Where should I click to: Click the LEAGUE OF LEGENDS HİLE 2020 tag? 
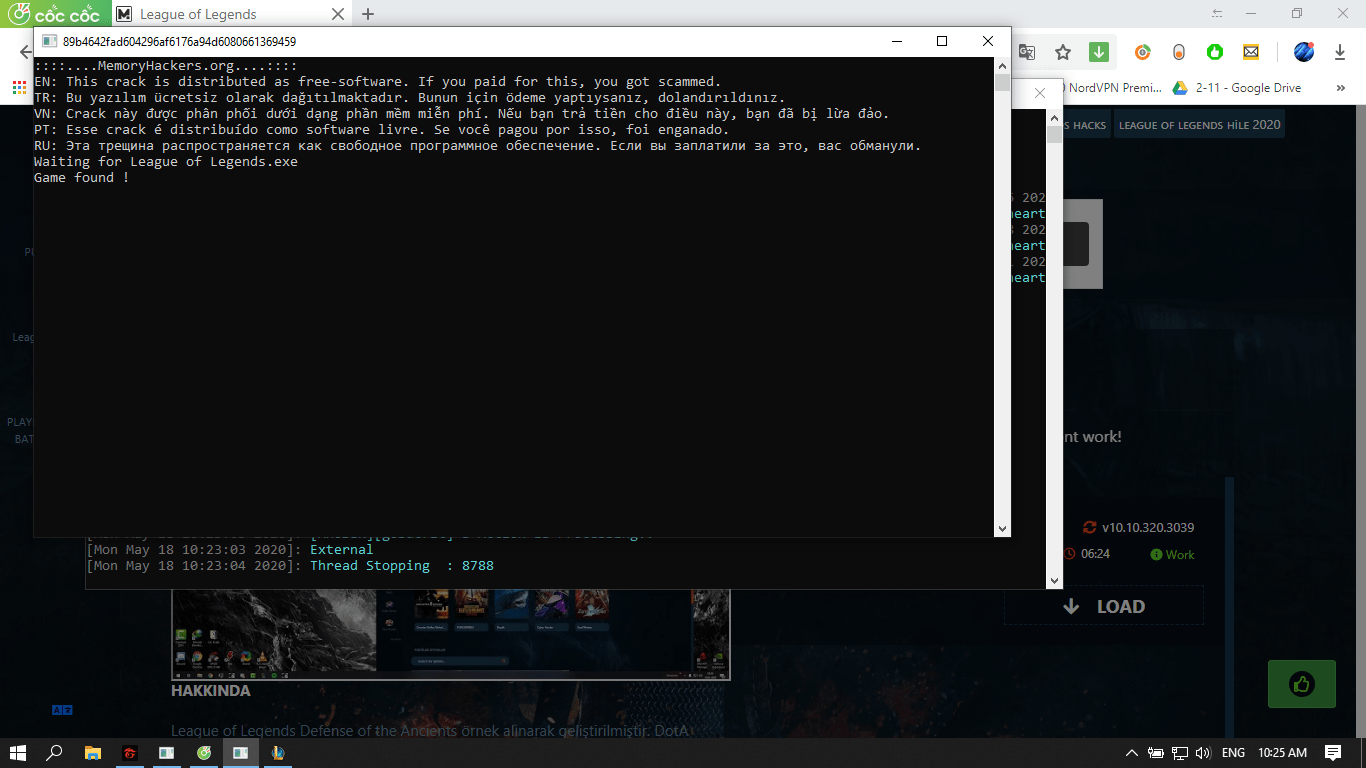1199,125
